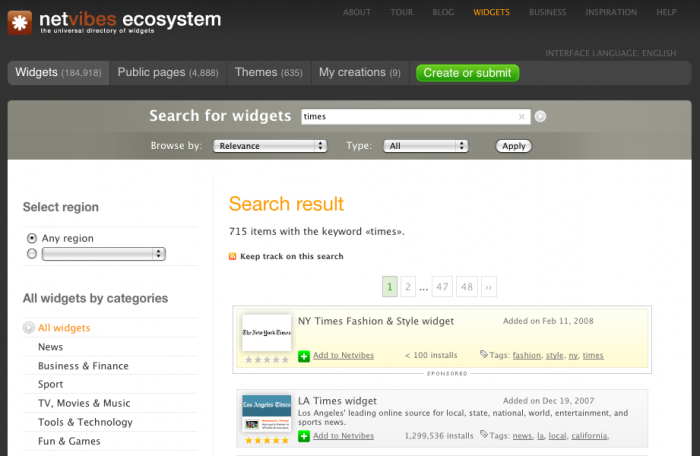Click the ny tag link
Screen dimensions: 700x456
[x=573, y=356]
